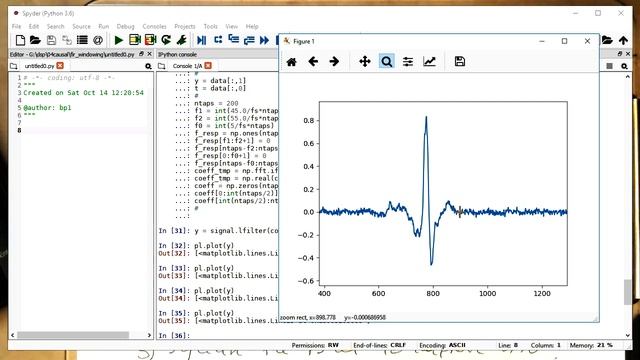
Task: Maximize the Figure 1 window
Action: tap(564, 41)
